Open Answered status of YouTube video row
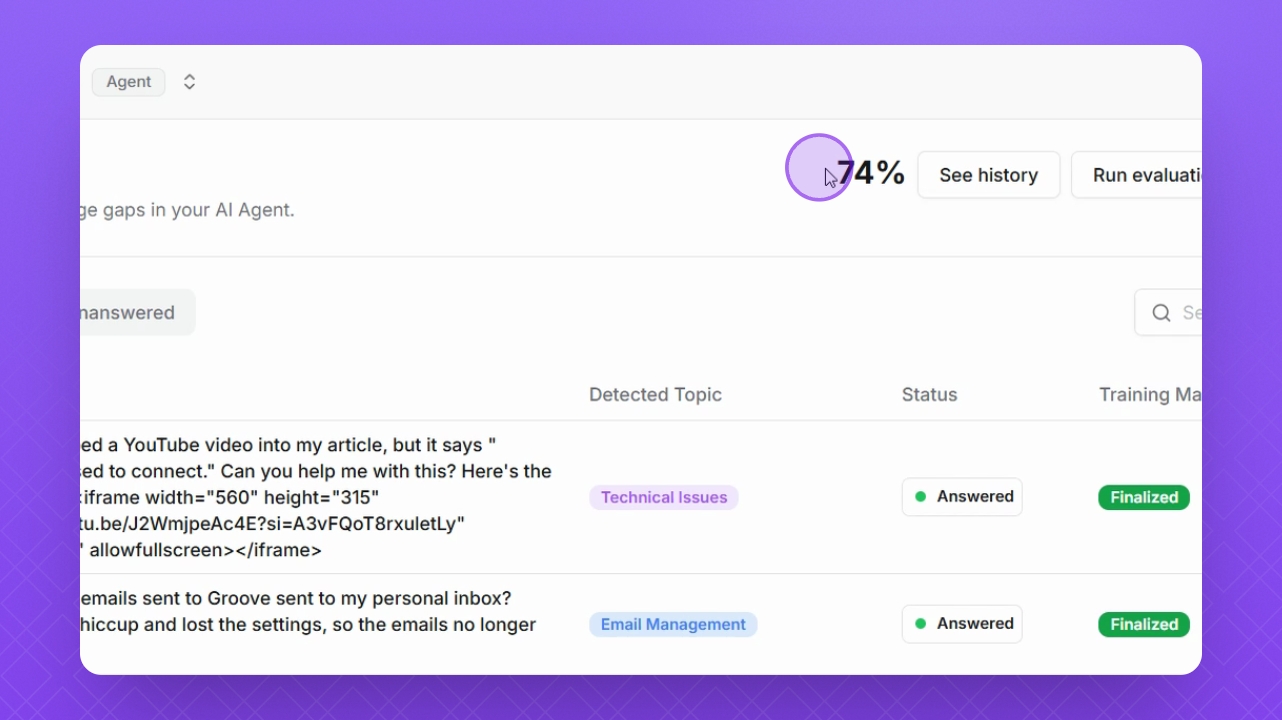 (x=962, y=497)
